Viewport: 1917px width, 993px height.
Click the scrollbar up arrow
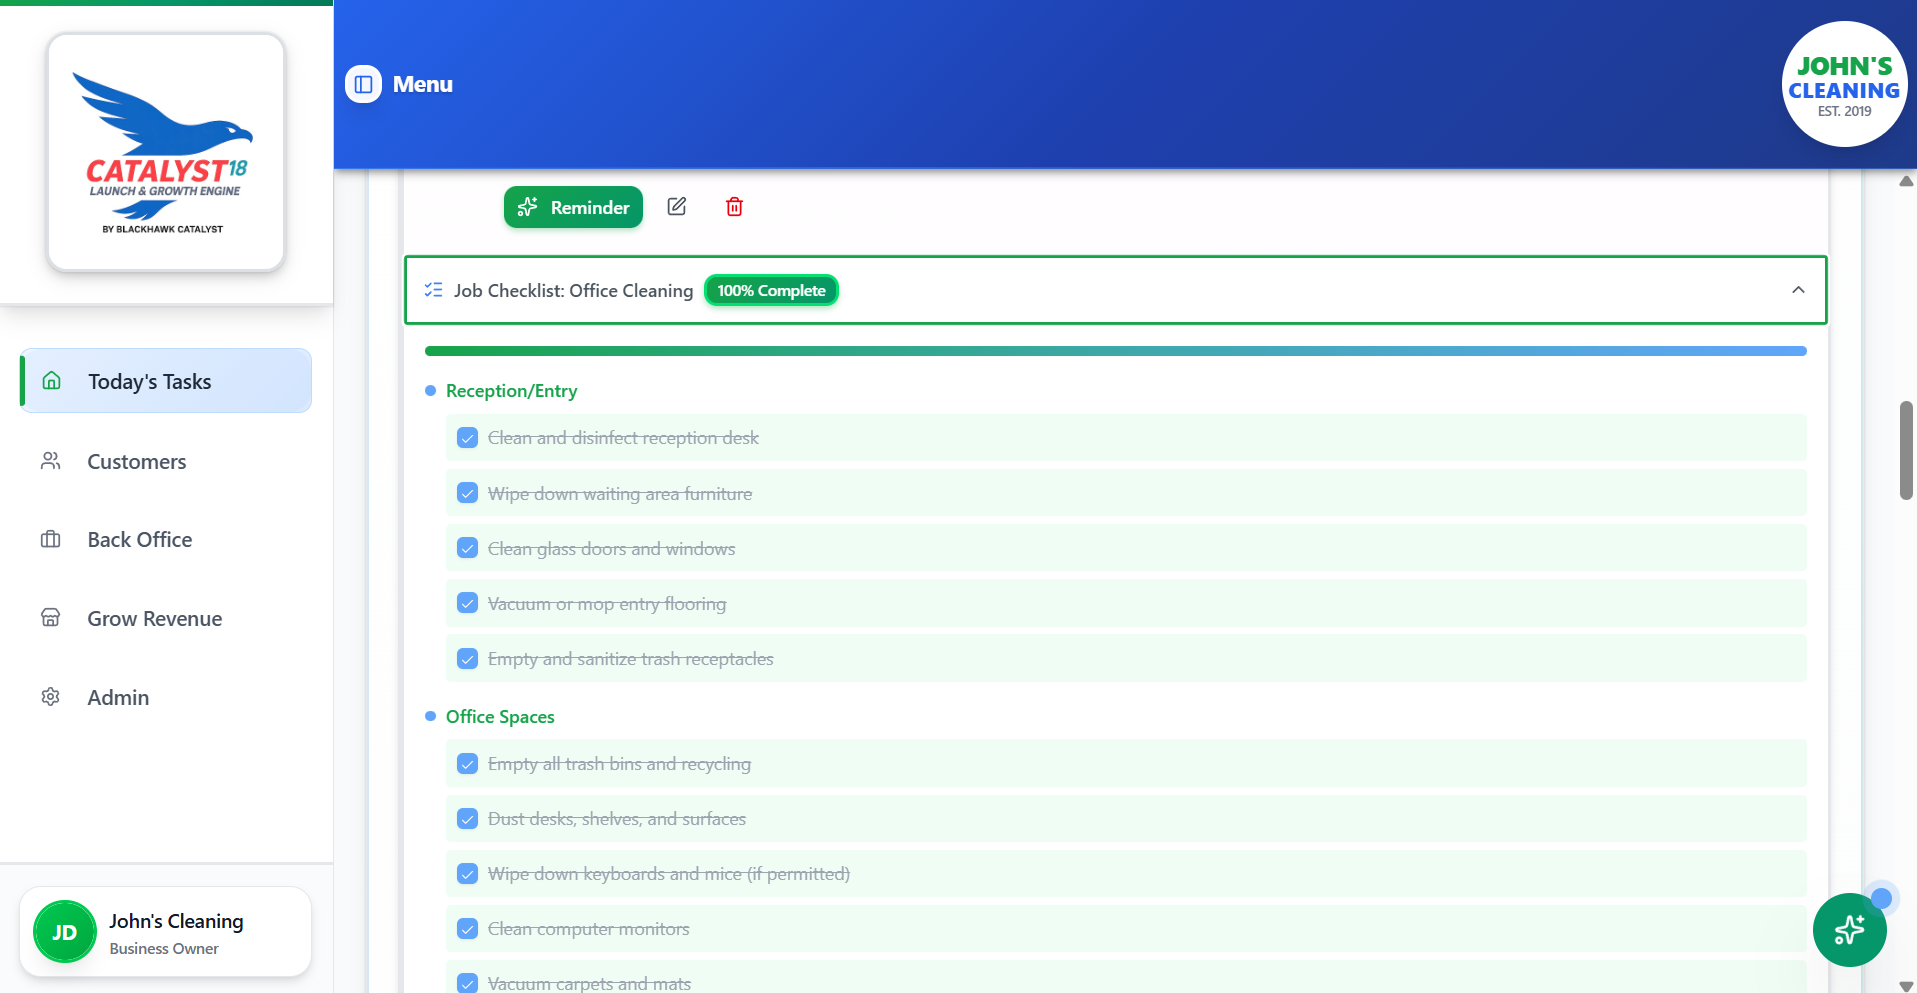(x=1905, y=181)
